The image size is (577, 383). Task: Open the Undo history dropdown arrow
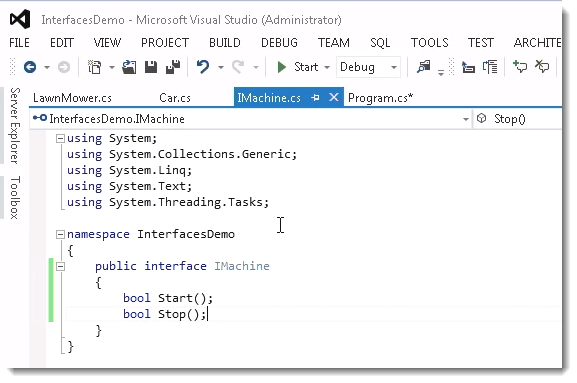click(220, 67)
